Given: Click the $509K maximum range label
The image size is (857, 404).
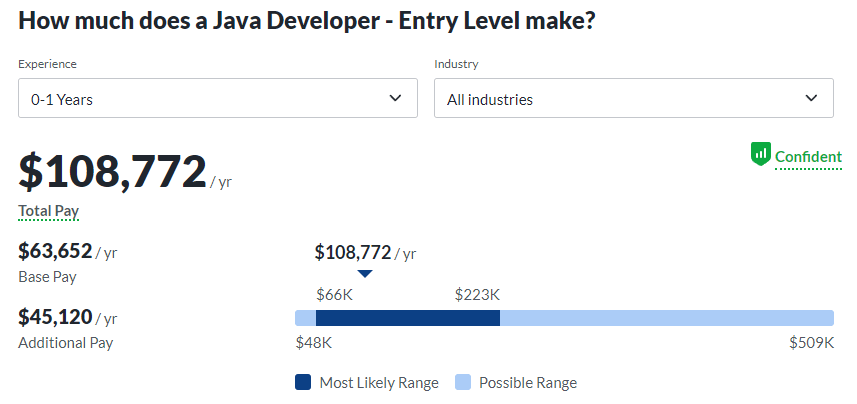Looking at the screenshot, I should [811, 343].
